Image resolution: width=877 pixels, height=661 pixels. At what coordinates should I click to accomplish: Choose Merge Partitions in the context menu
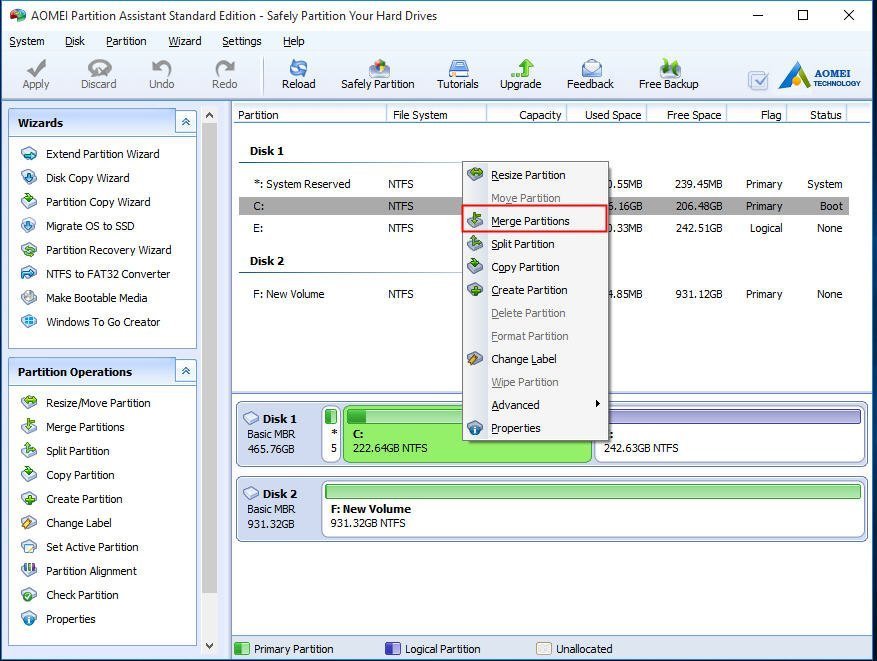click(530, 221)
